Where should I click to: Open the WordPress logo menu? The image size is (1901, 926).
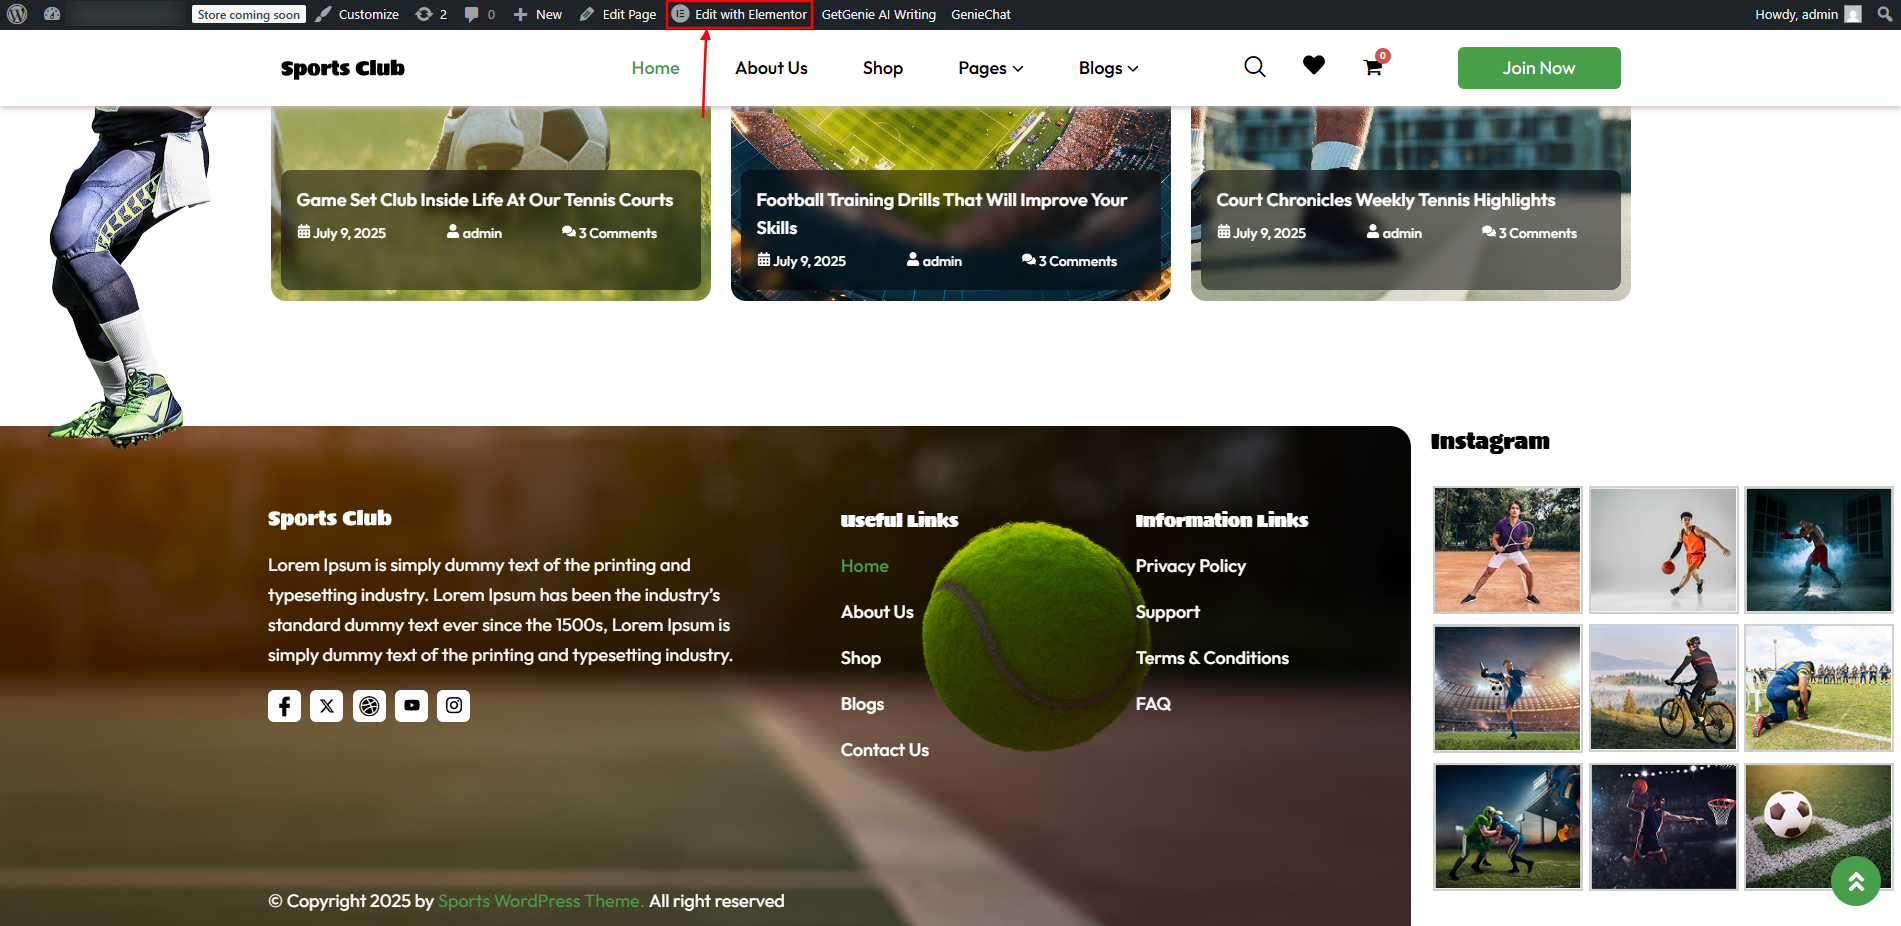pyautogui.click(x=17, y=14)
